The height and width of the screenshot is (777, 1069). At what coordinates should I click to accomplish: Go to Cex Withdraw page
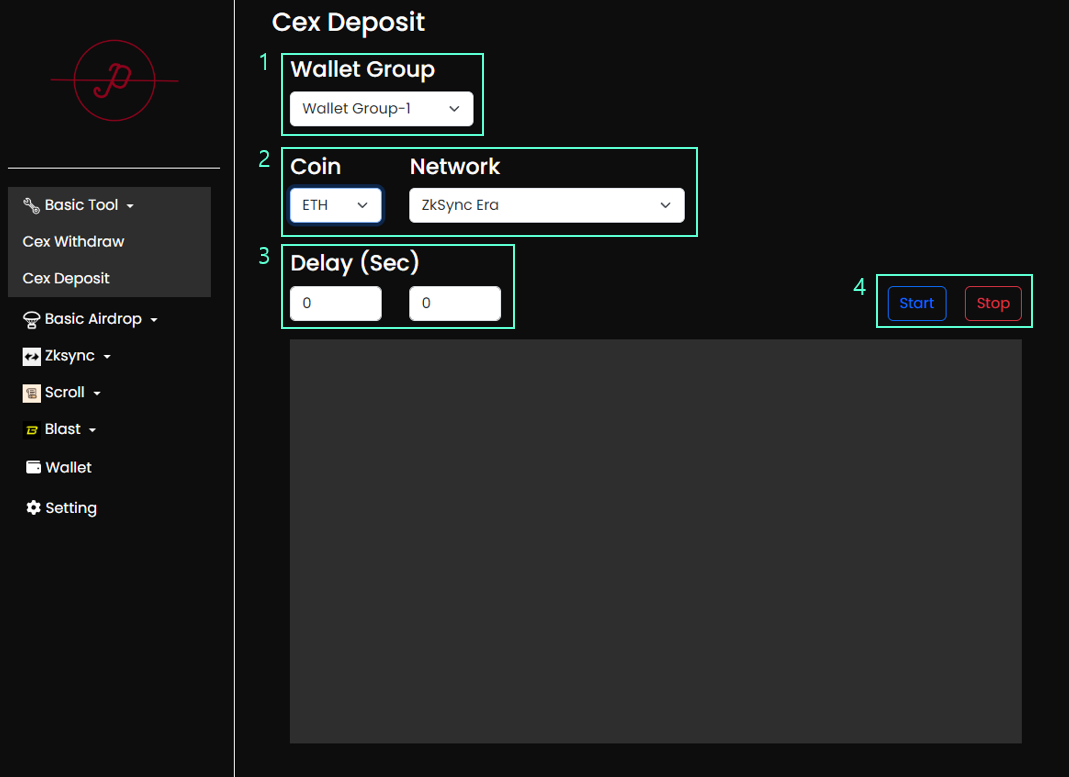73,242
